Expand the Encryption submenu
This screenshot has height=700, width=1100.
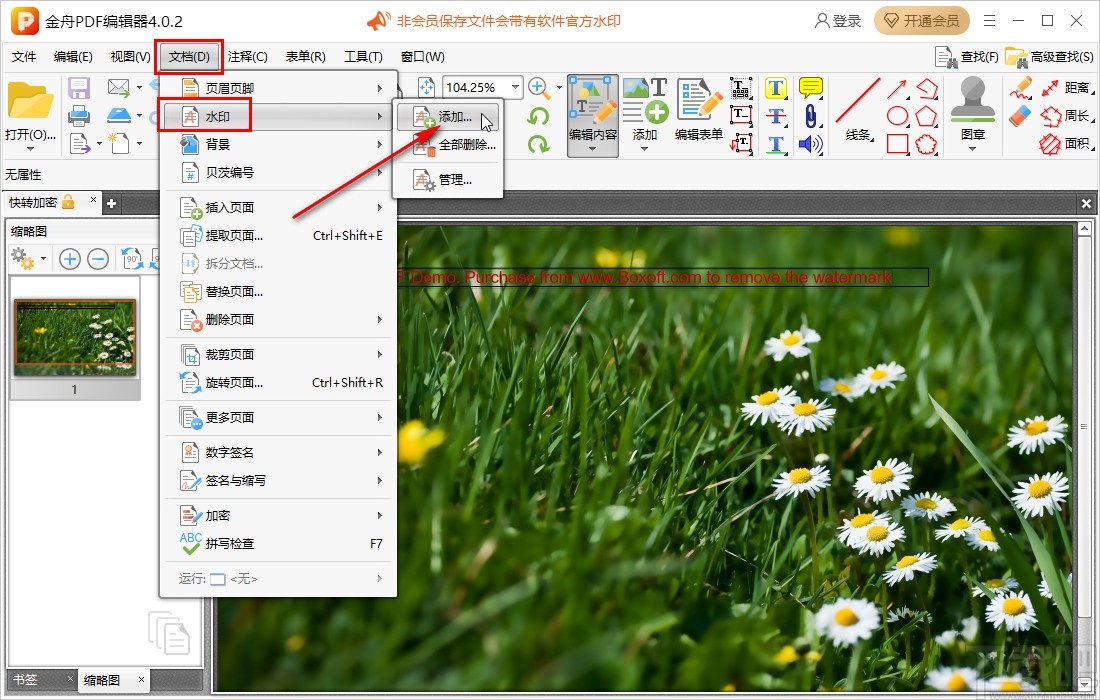[281, 516]
